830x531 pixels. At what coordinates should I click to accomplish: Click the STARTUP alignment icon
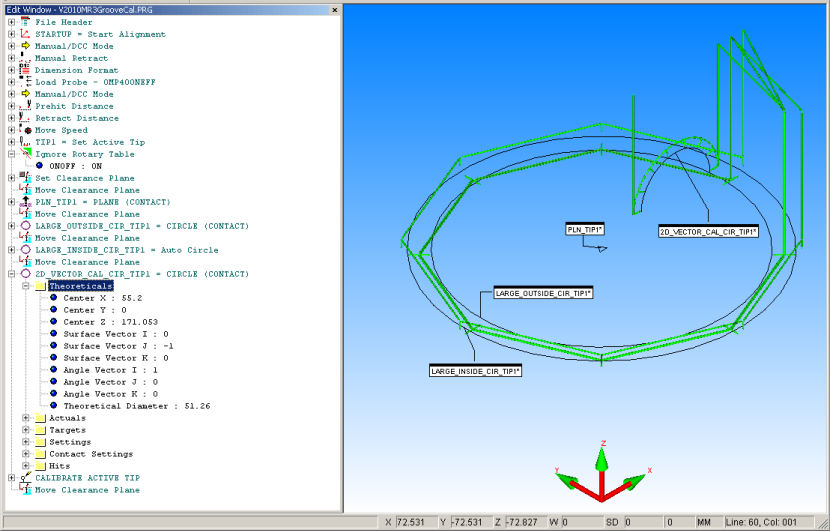[x=25, y=33]
